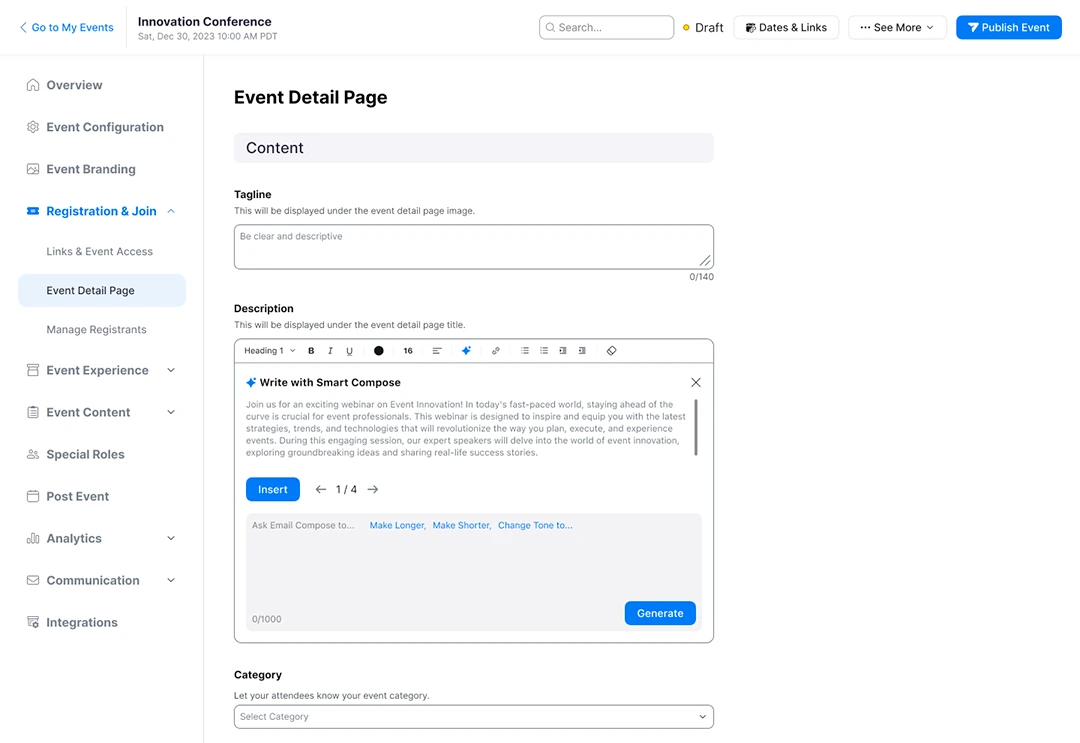Click the eraser clear formatting icon
The height and width of the screenshot is (743, 1080).
point(611,351)
